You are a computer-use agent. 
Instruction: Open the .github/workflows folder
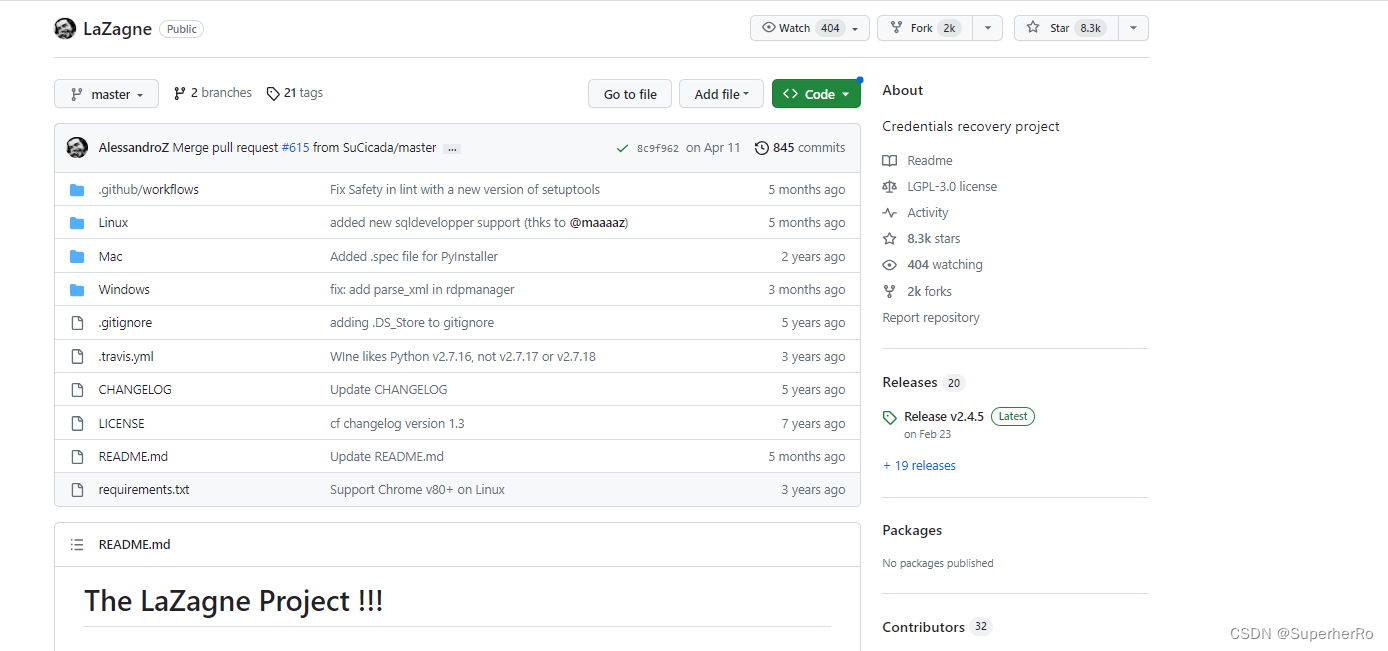(x=148, y=190)
